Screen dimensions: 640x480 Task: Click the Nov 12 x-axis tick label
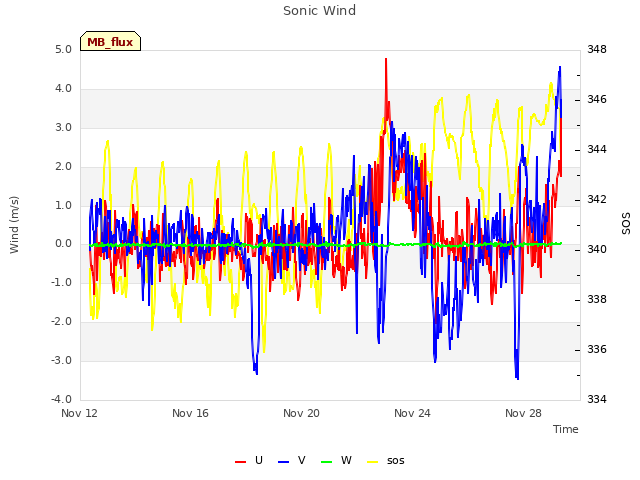point(79,413)
